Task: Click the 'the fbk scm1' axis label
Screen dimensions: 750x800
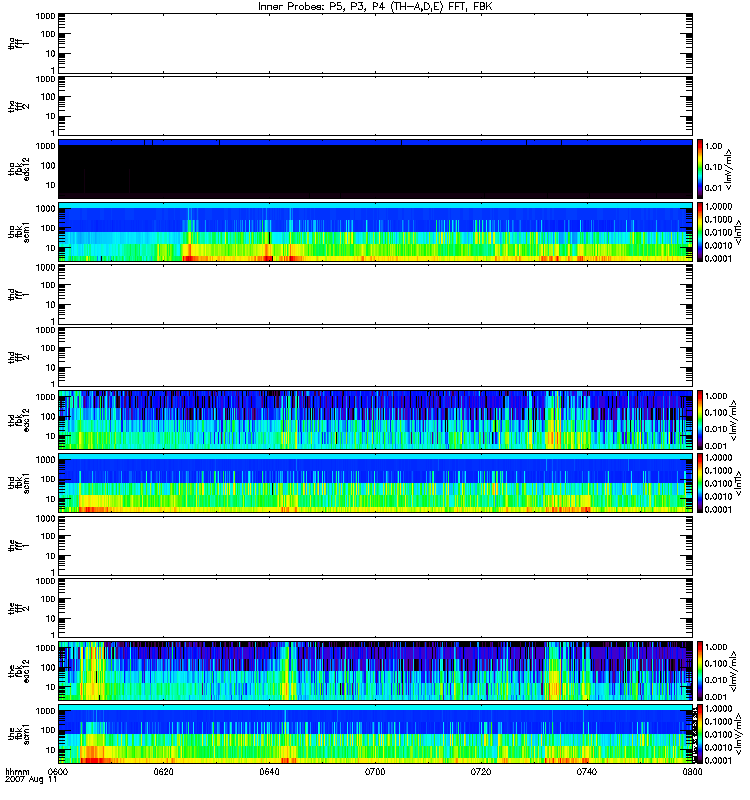Action: (x=18, y=734)
